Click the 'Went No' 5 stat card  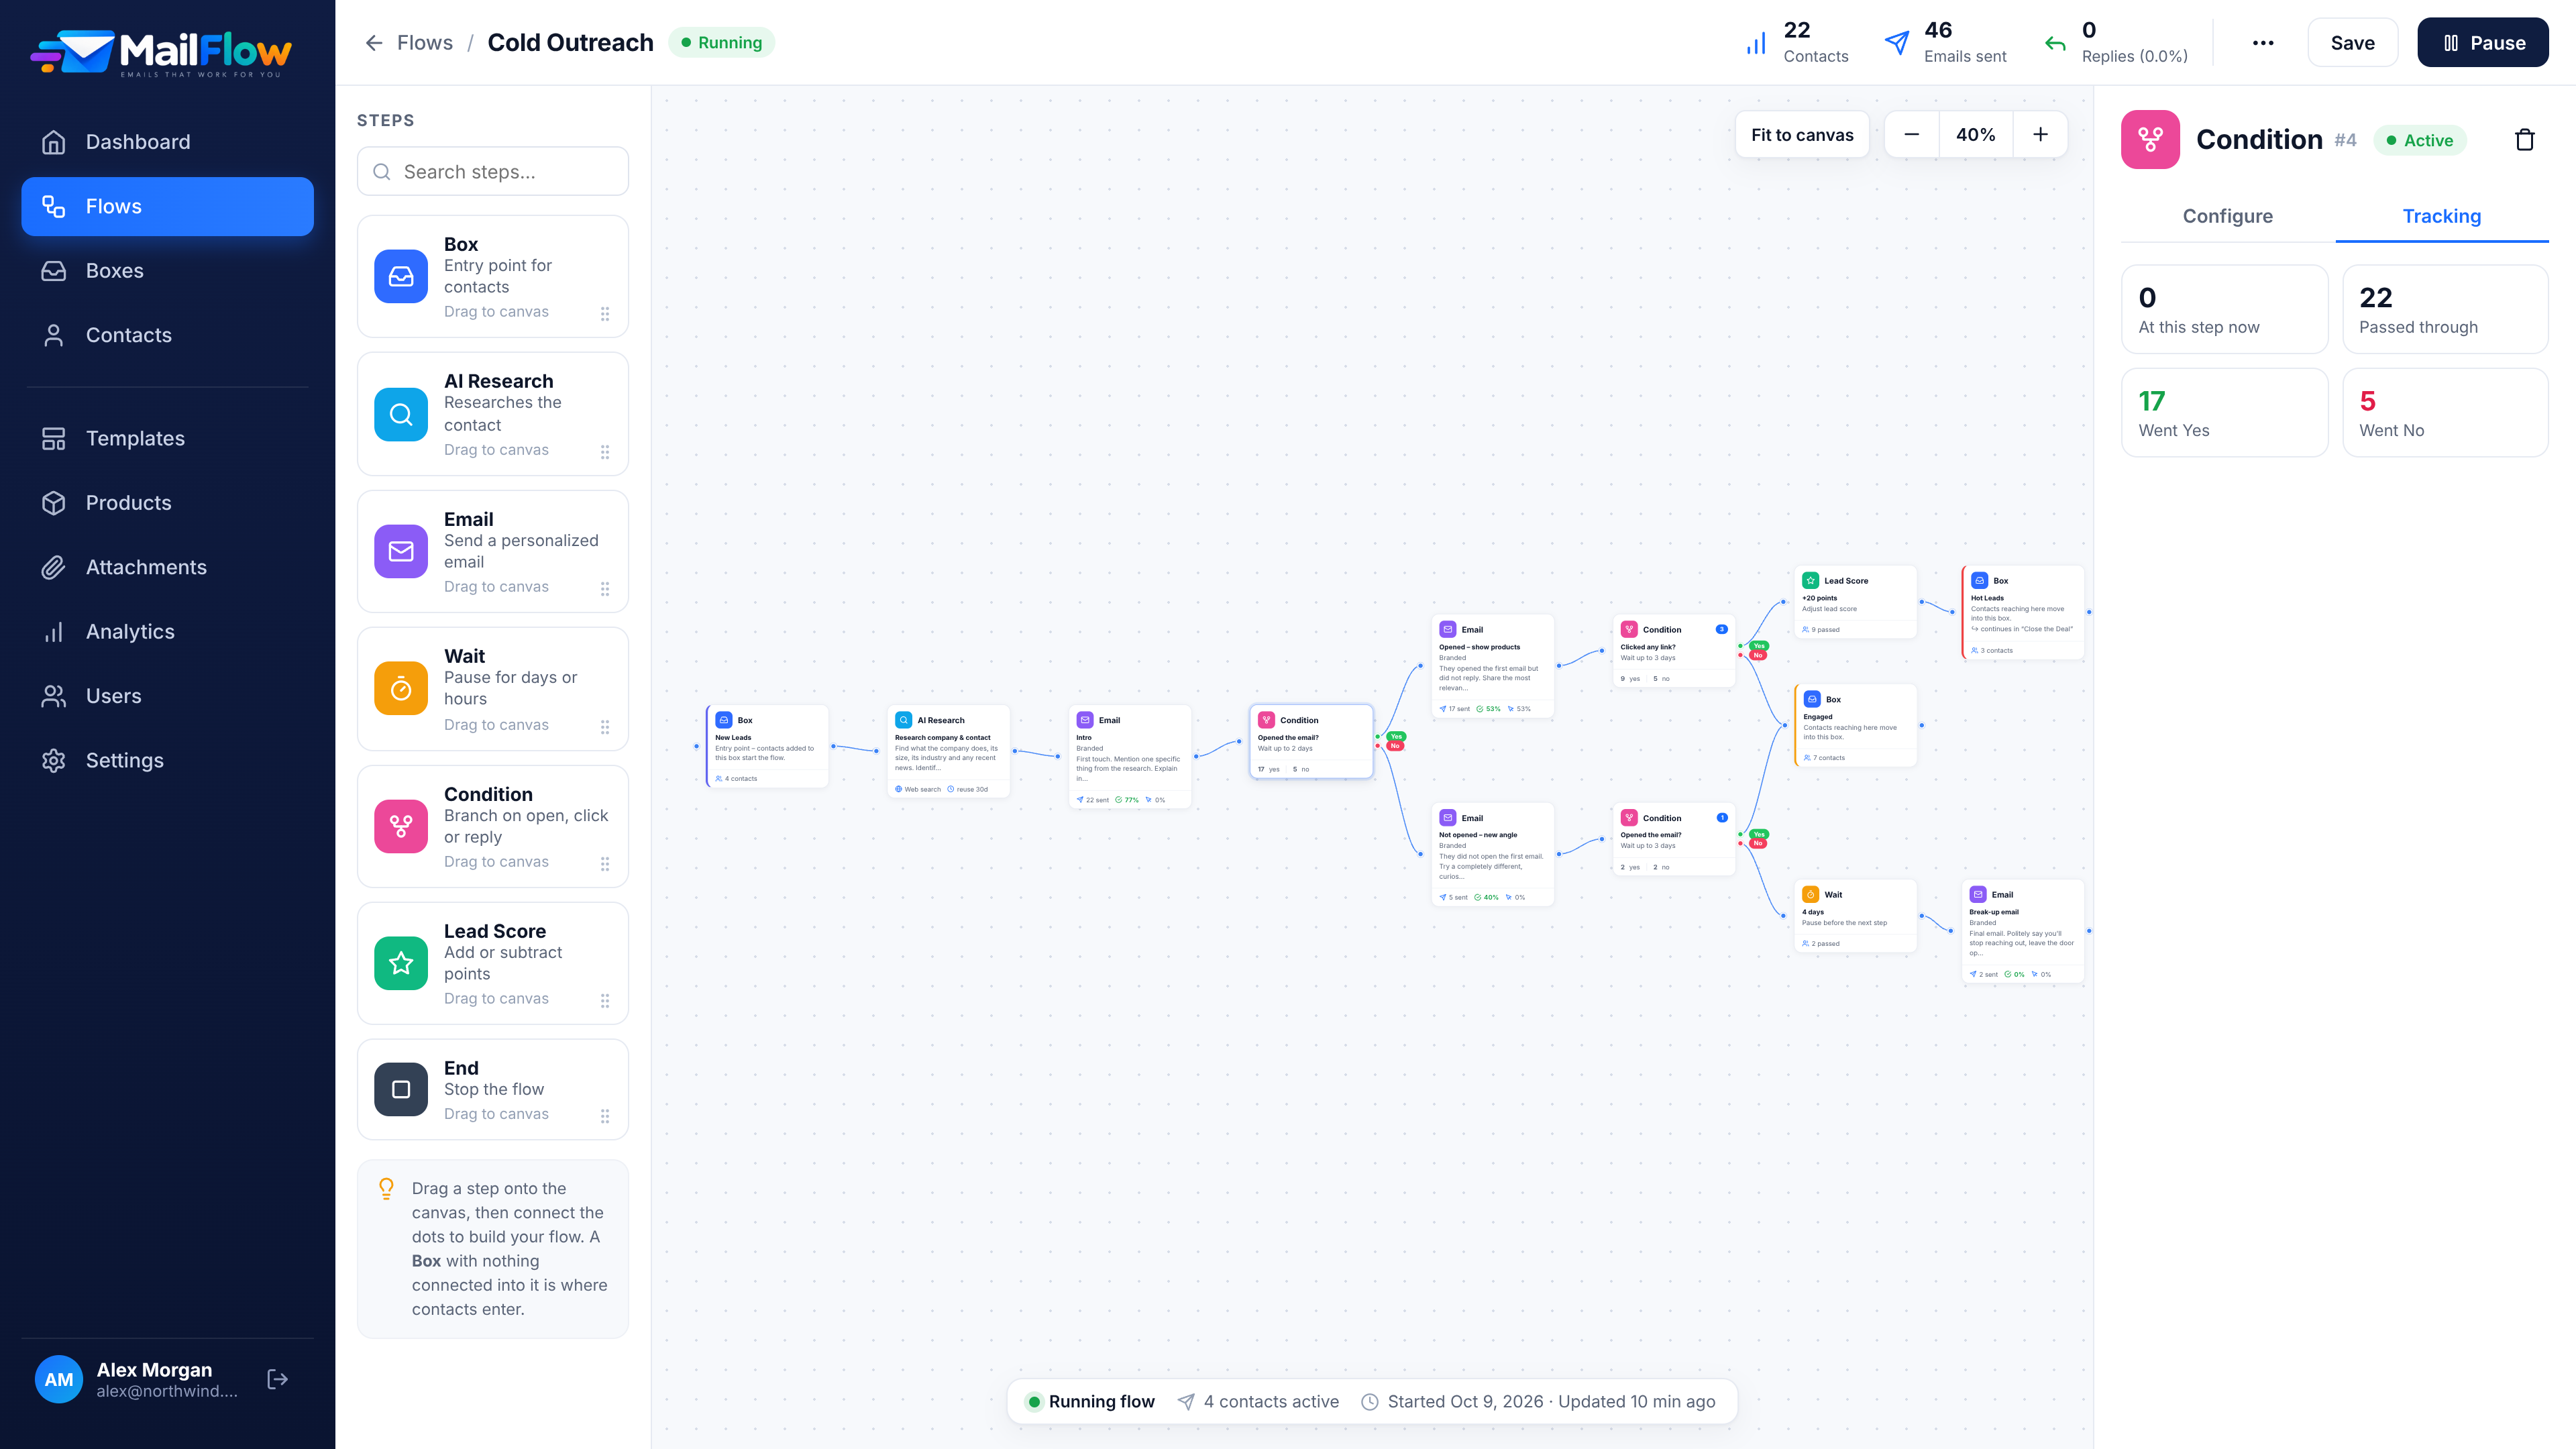click(x=2445, y=413)
